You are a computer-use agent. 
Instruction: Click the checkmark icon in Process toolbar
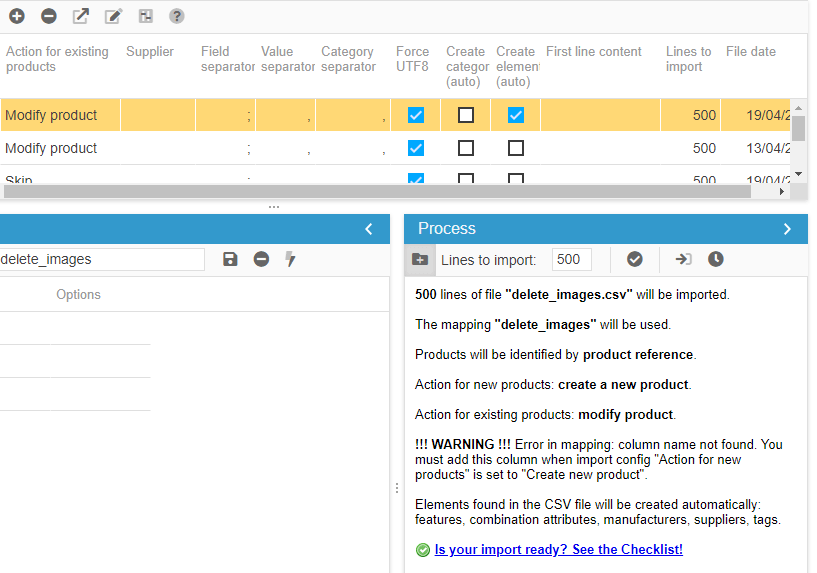point(635,259)
